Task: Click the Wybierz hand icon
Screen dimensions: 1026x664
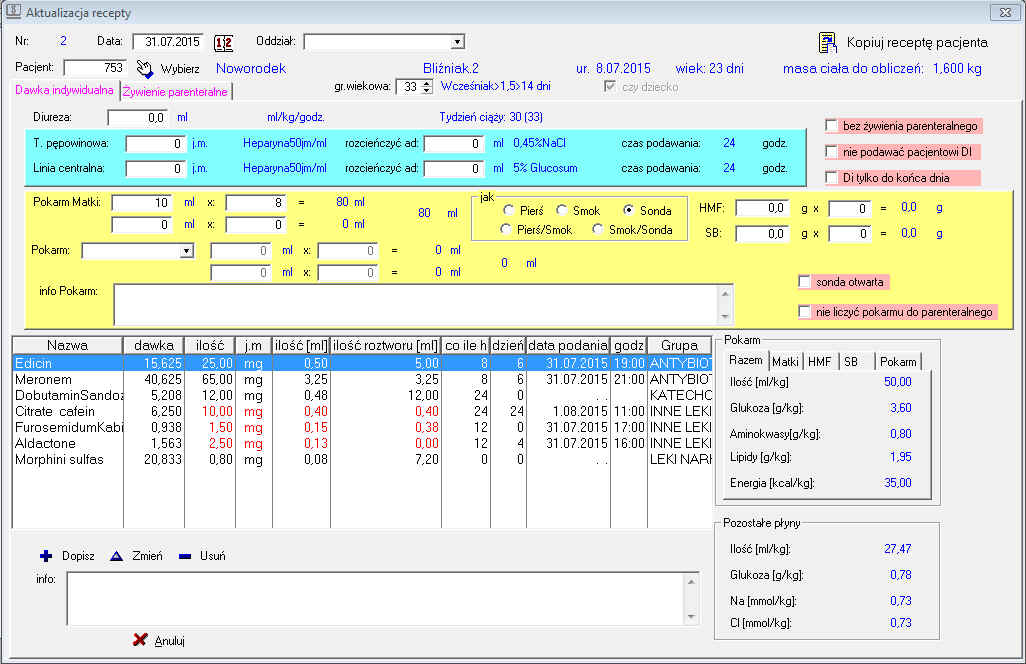Action: [x=145, y=68]
